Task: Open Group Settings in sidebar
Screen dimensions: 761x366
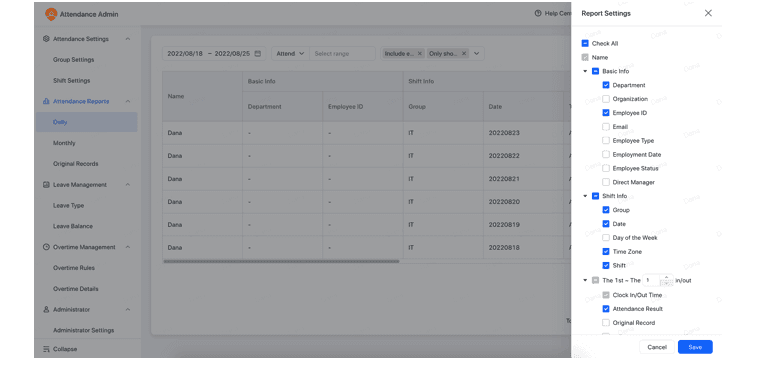Action: (x=73, y=60)
